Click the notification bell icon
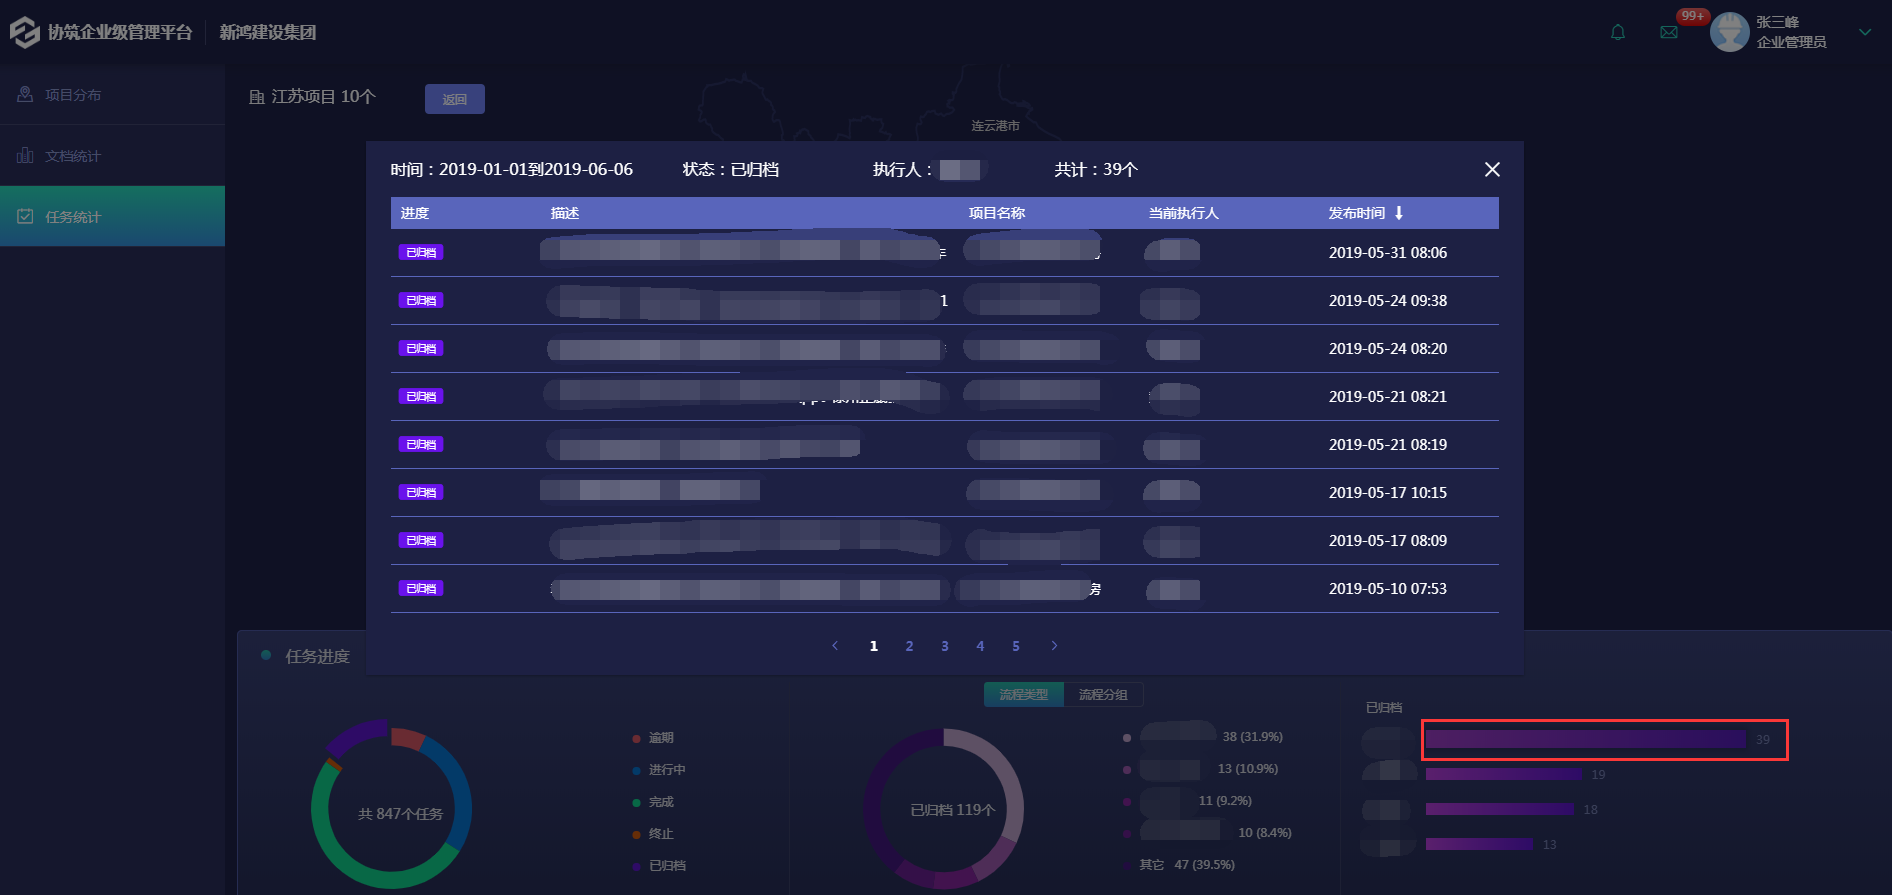The height and width of the screenshot is (895, 1892). tap(1617, 32)
